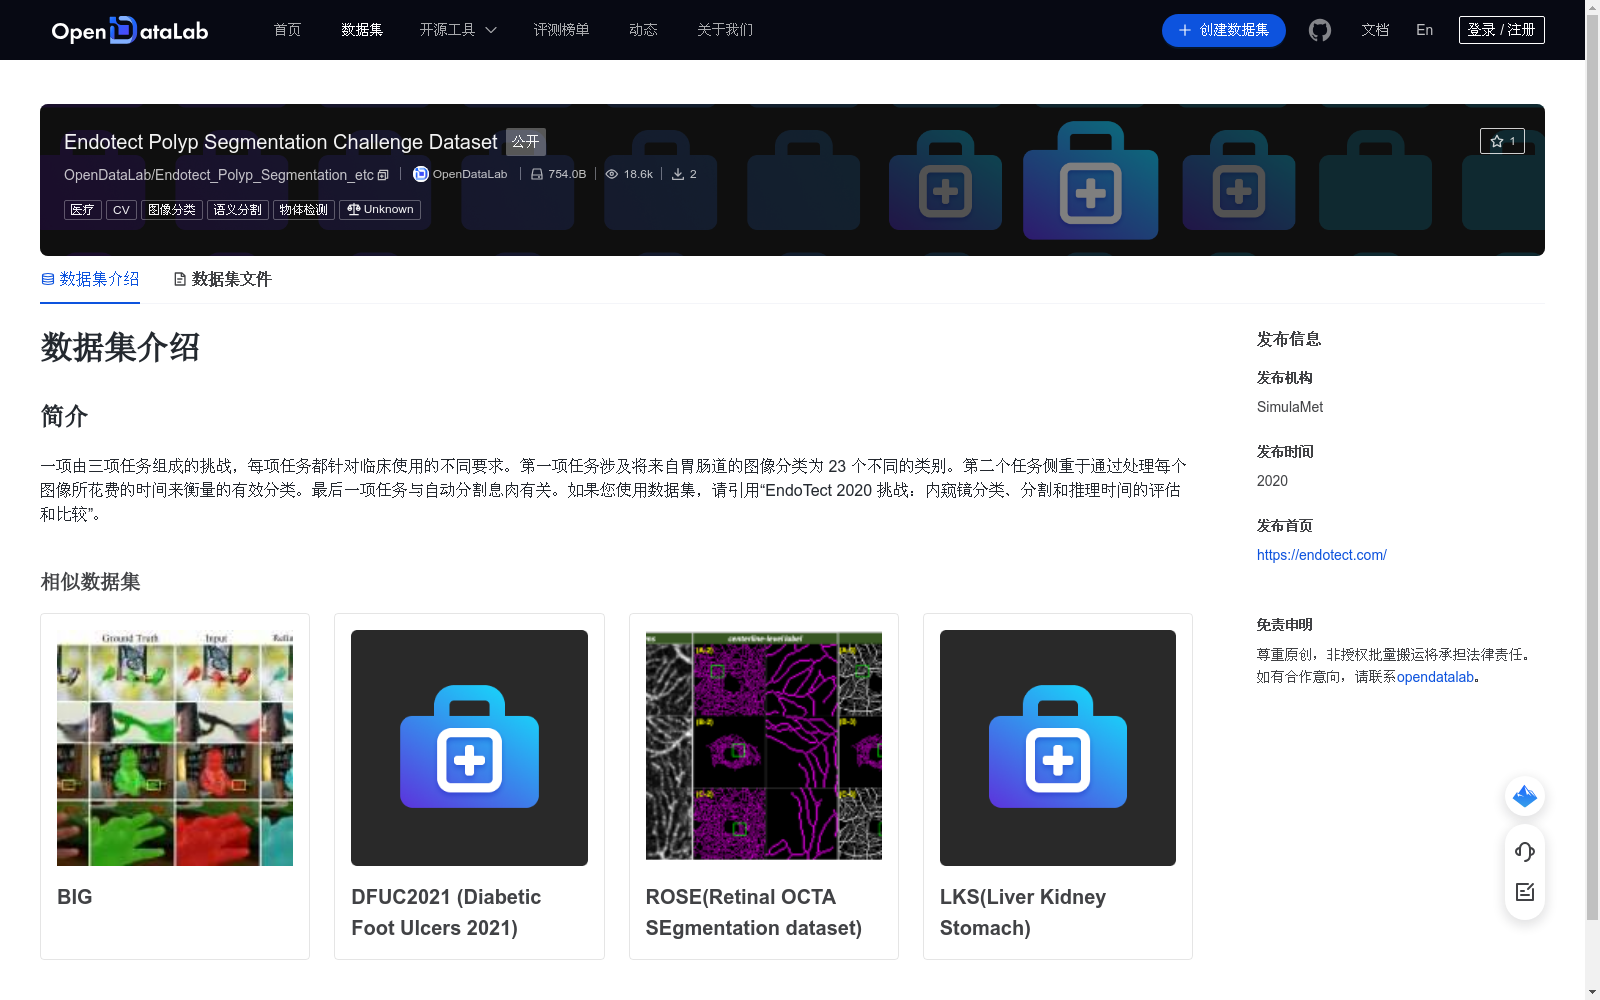Open the 评测榜单 nav item
Image resolution: width=1600 pixels, height=1000 pixels.
coord(561,30)
